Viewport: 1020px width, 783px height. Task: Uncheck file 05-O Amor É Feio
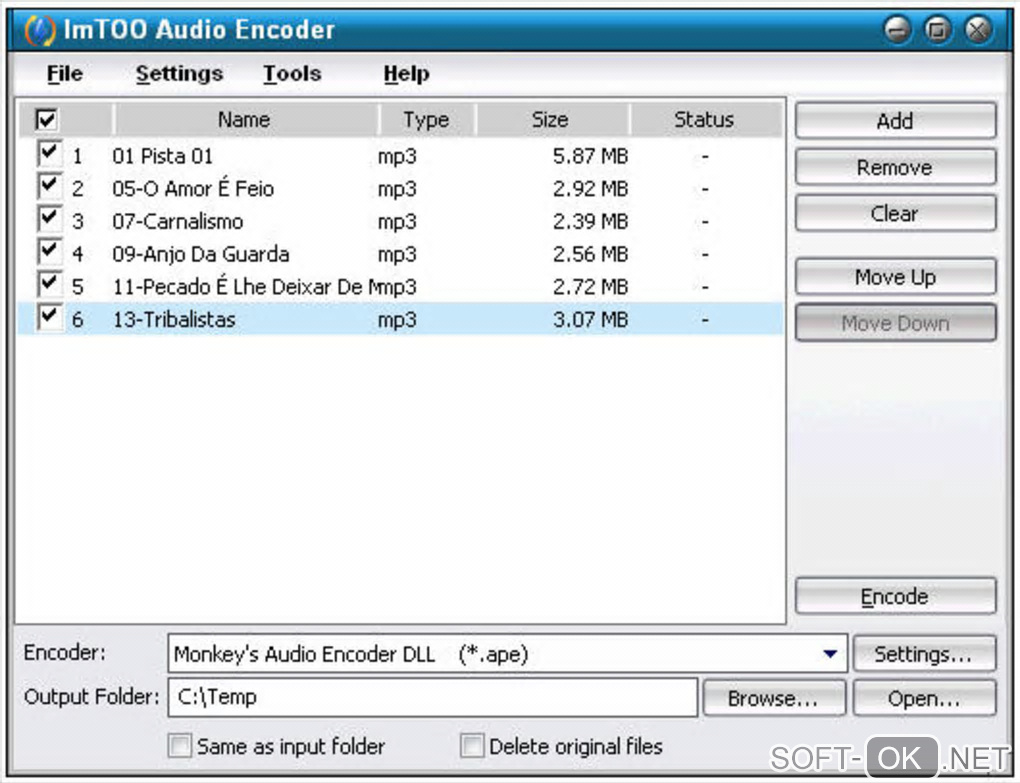click(x=49, y=186)
